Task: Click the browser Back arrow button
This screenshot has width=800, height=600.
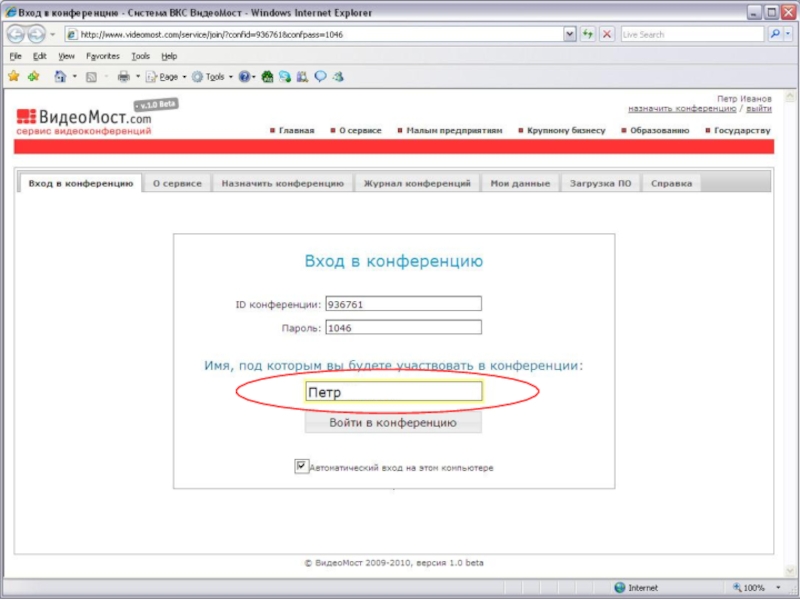Action: (x=16, y=34)
